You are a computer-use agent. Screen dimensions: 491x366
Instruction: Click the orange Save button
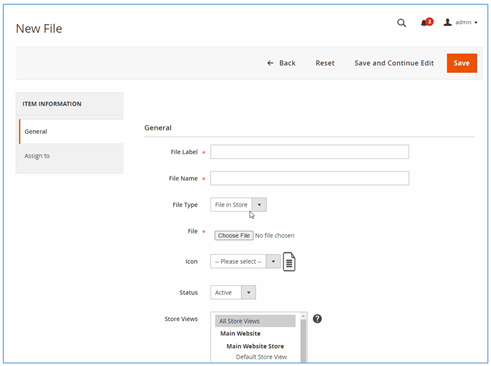(x=462, y=63)
